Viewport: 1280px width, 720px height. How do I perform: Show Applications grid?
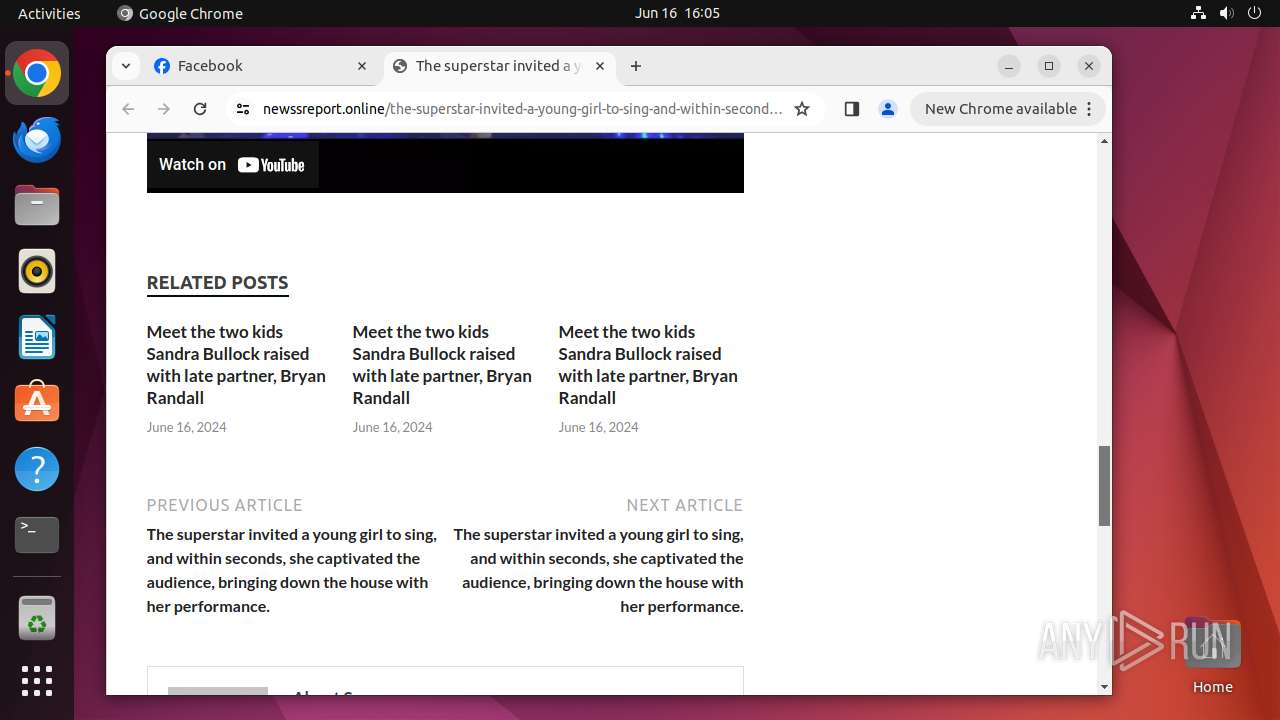[37, 681]
